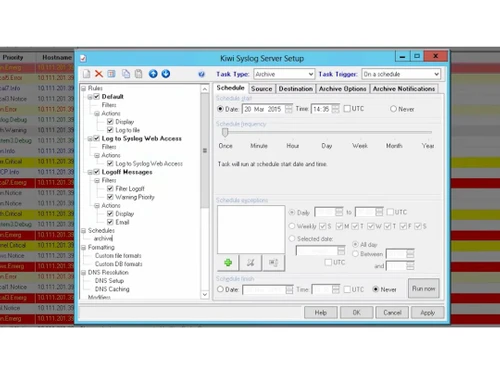The height and width of the screenshot is (375, 500).
Task: Click the schedule frequency slider handle
Action: click(x=225, y=132)
